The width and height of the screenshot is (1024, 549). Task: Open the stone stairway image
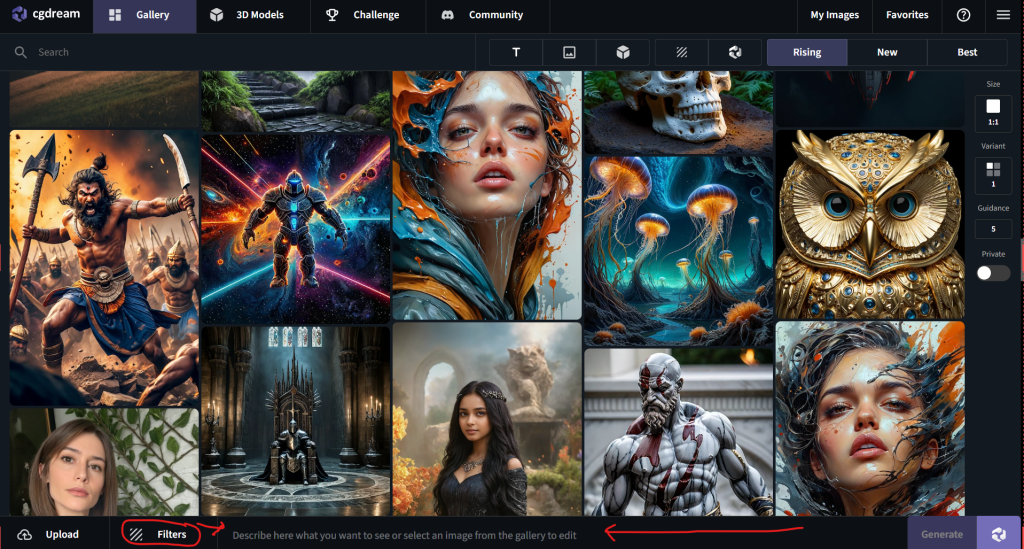(x=296, y=101)
